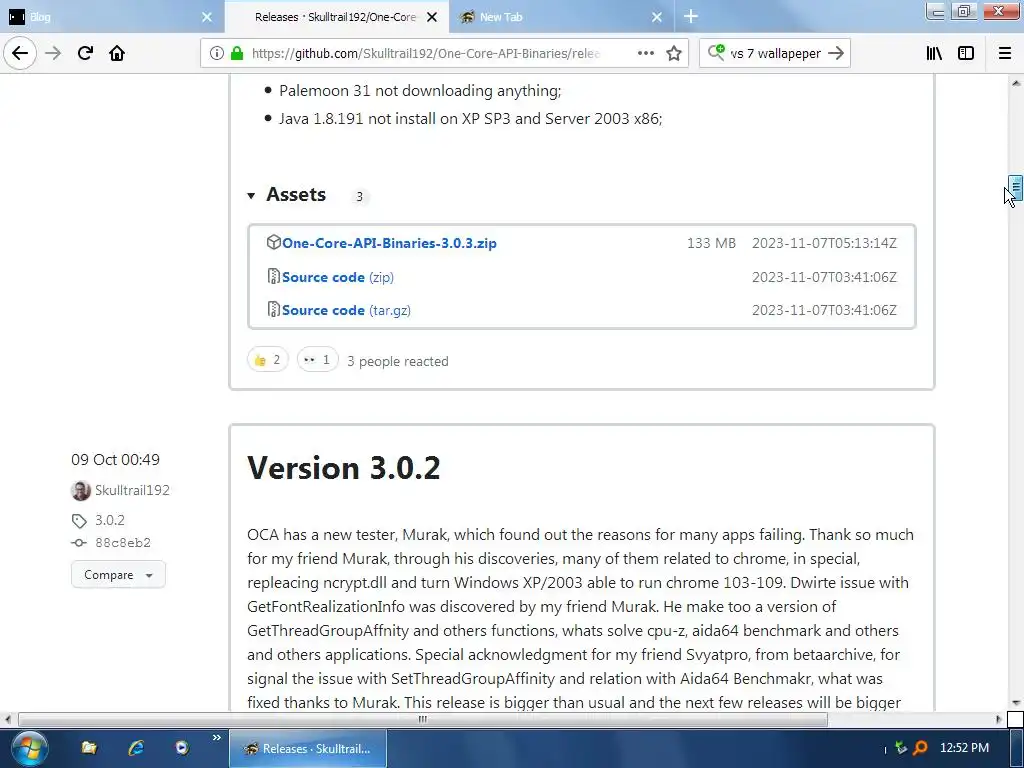Viewport: 1024px width, 768px height.
Task: Click the search engine magnifier icon
Action: click(716, 52)
